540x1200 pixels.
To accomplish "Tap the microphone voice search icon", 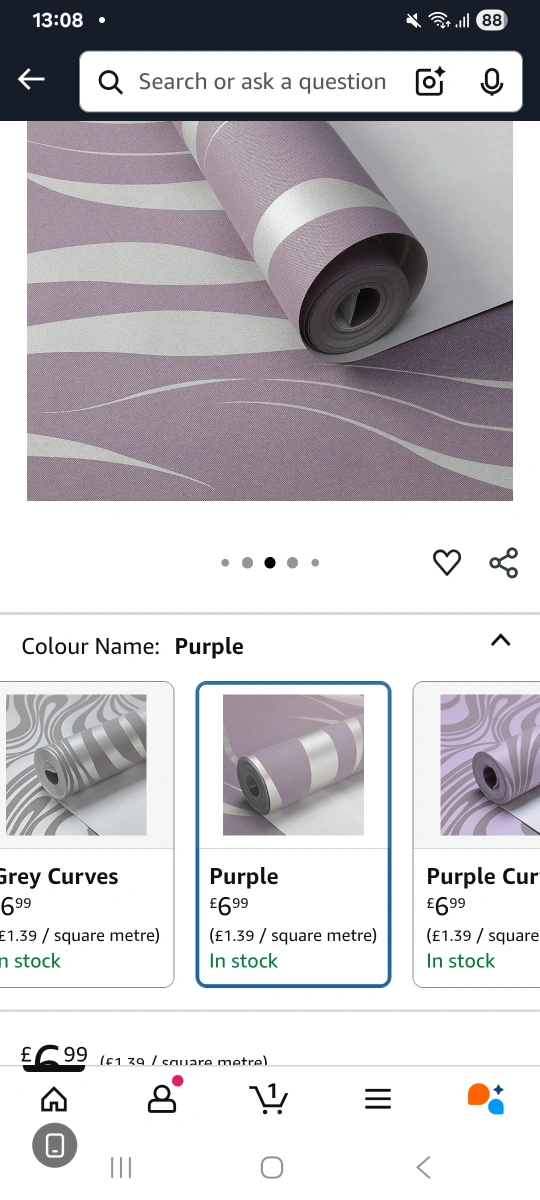I will pyautogui.click(x=491, y=82).
